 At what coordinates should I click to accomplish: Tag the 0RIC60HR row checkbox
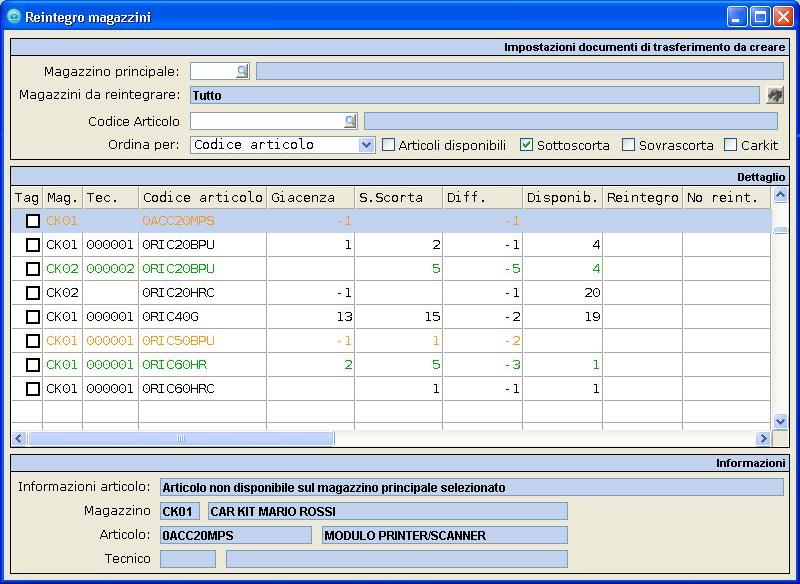click(33, 365)
